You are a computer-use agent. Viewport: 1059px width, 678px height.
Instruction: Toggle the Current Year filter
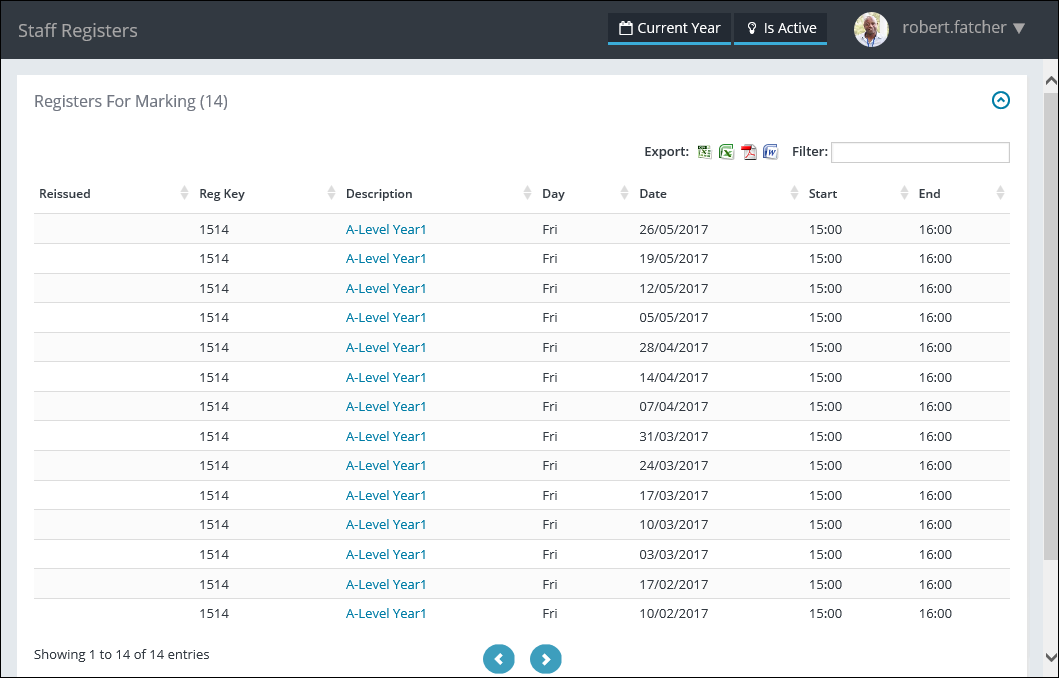pos(669,28)
